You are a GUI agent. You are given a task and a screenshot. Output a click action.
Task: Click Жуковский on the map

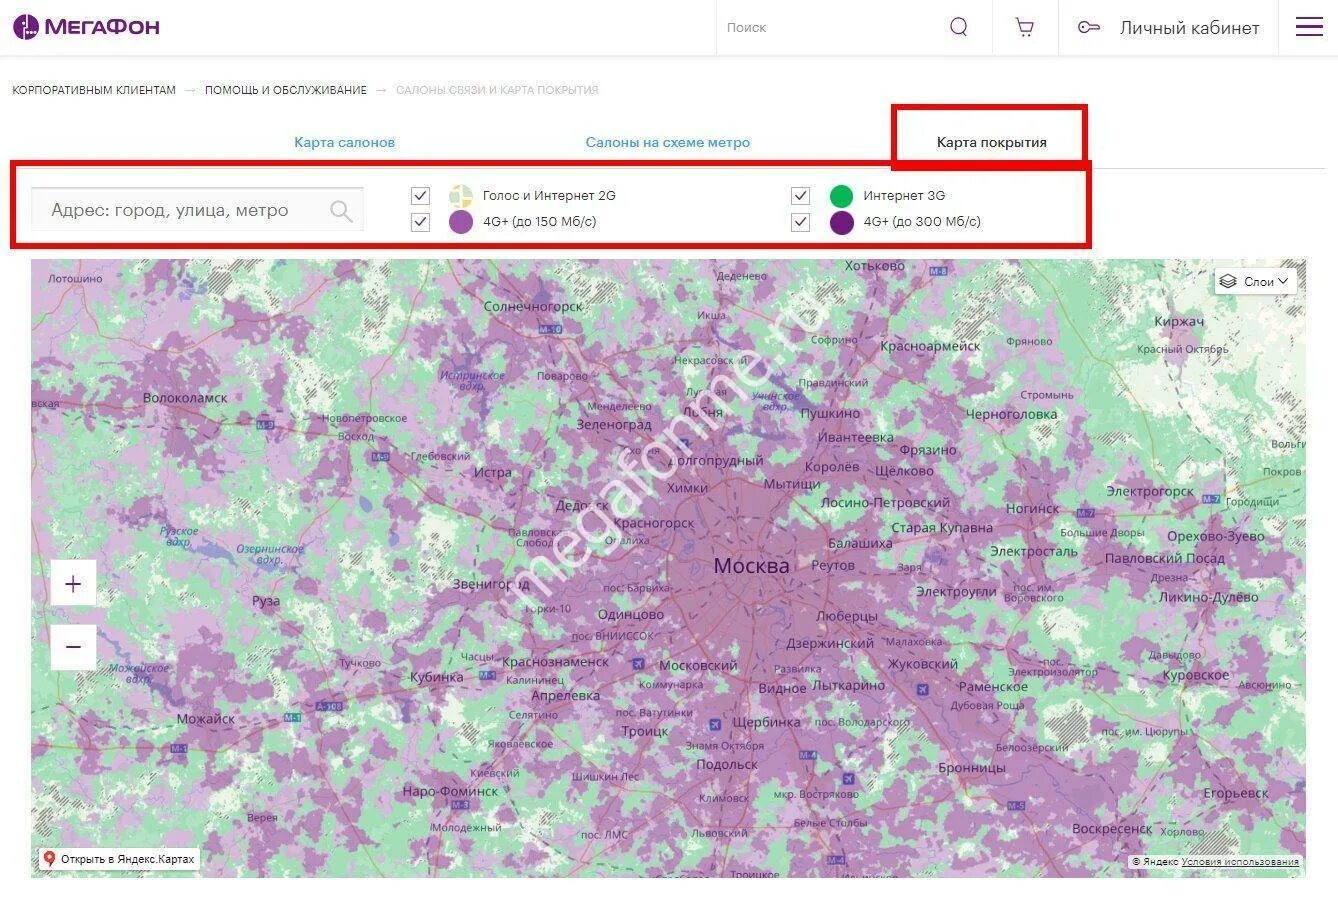[x=923, y=664]
